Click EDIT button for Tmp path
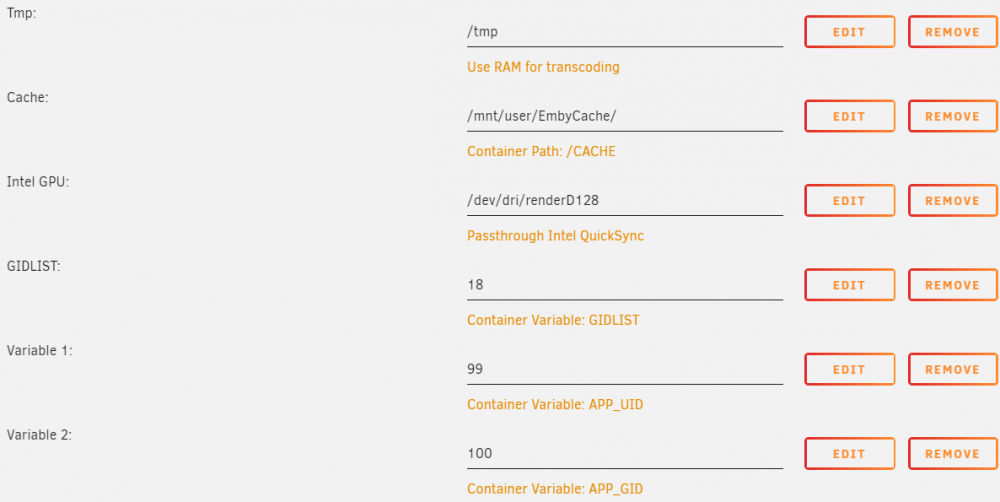The height and width of the screenshot is (502, 1000). coord(849,32)
